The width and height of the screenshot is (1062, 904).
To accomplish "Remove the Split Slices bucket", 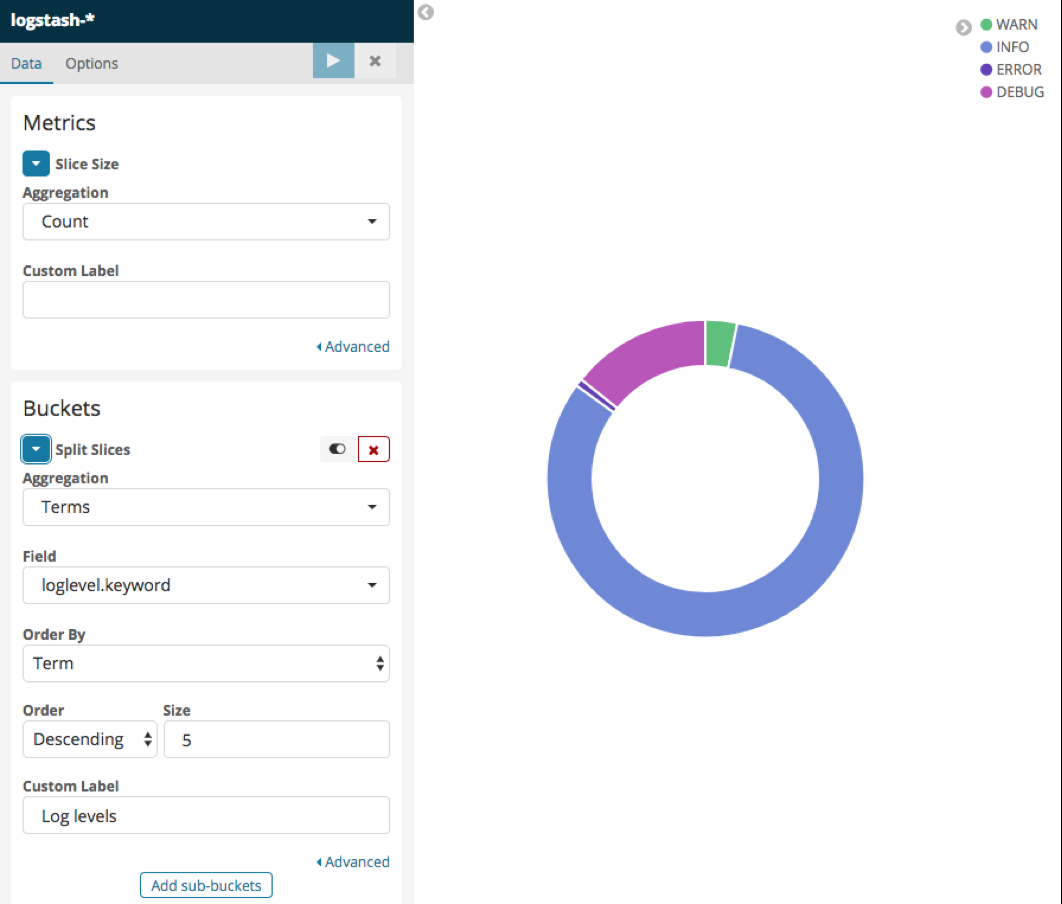I will [x=373, y=450].
